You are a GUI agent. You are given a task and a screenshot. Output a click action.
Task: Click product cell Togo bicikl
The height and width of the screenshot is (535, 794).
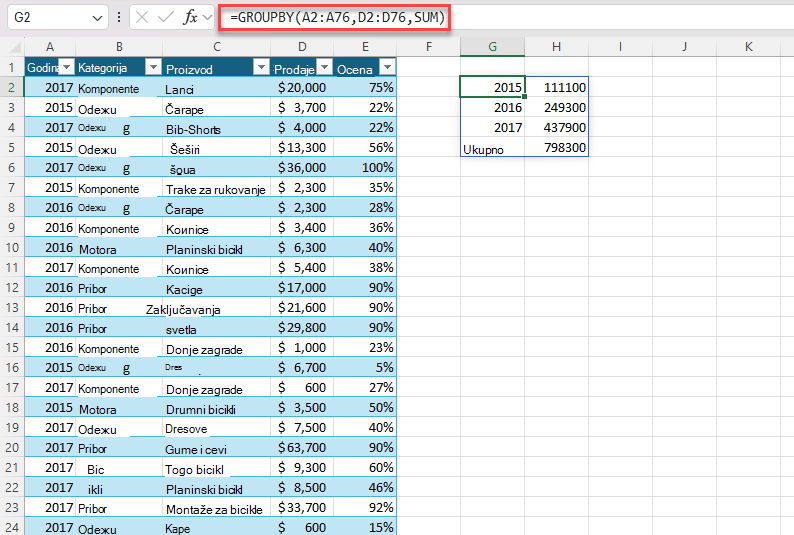217,468
